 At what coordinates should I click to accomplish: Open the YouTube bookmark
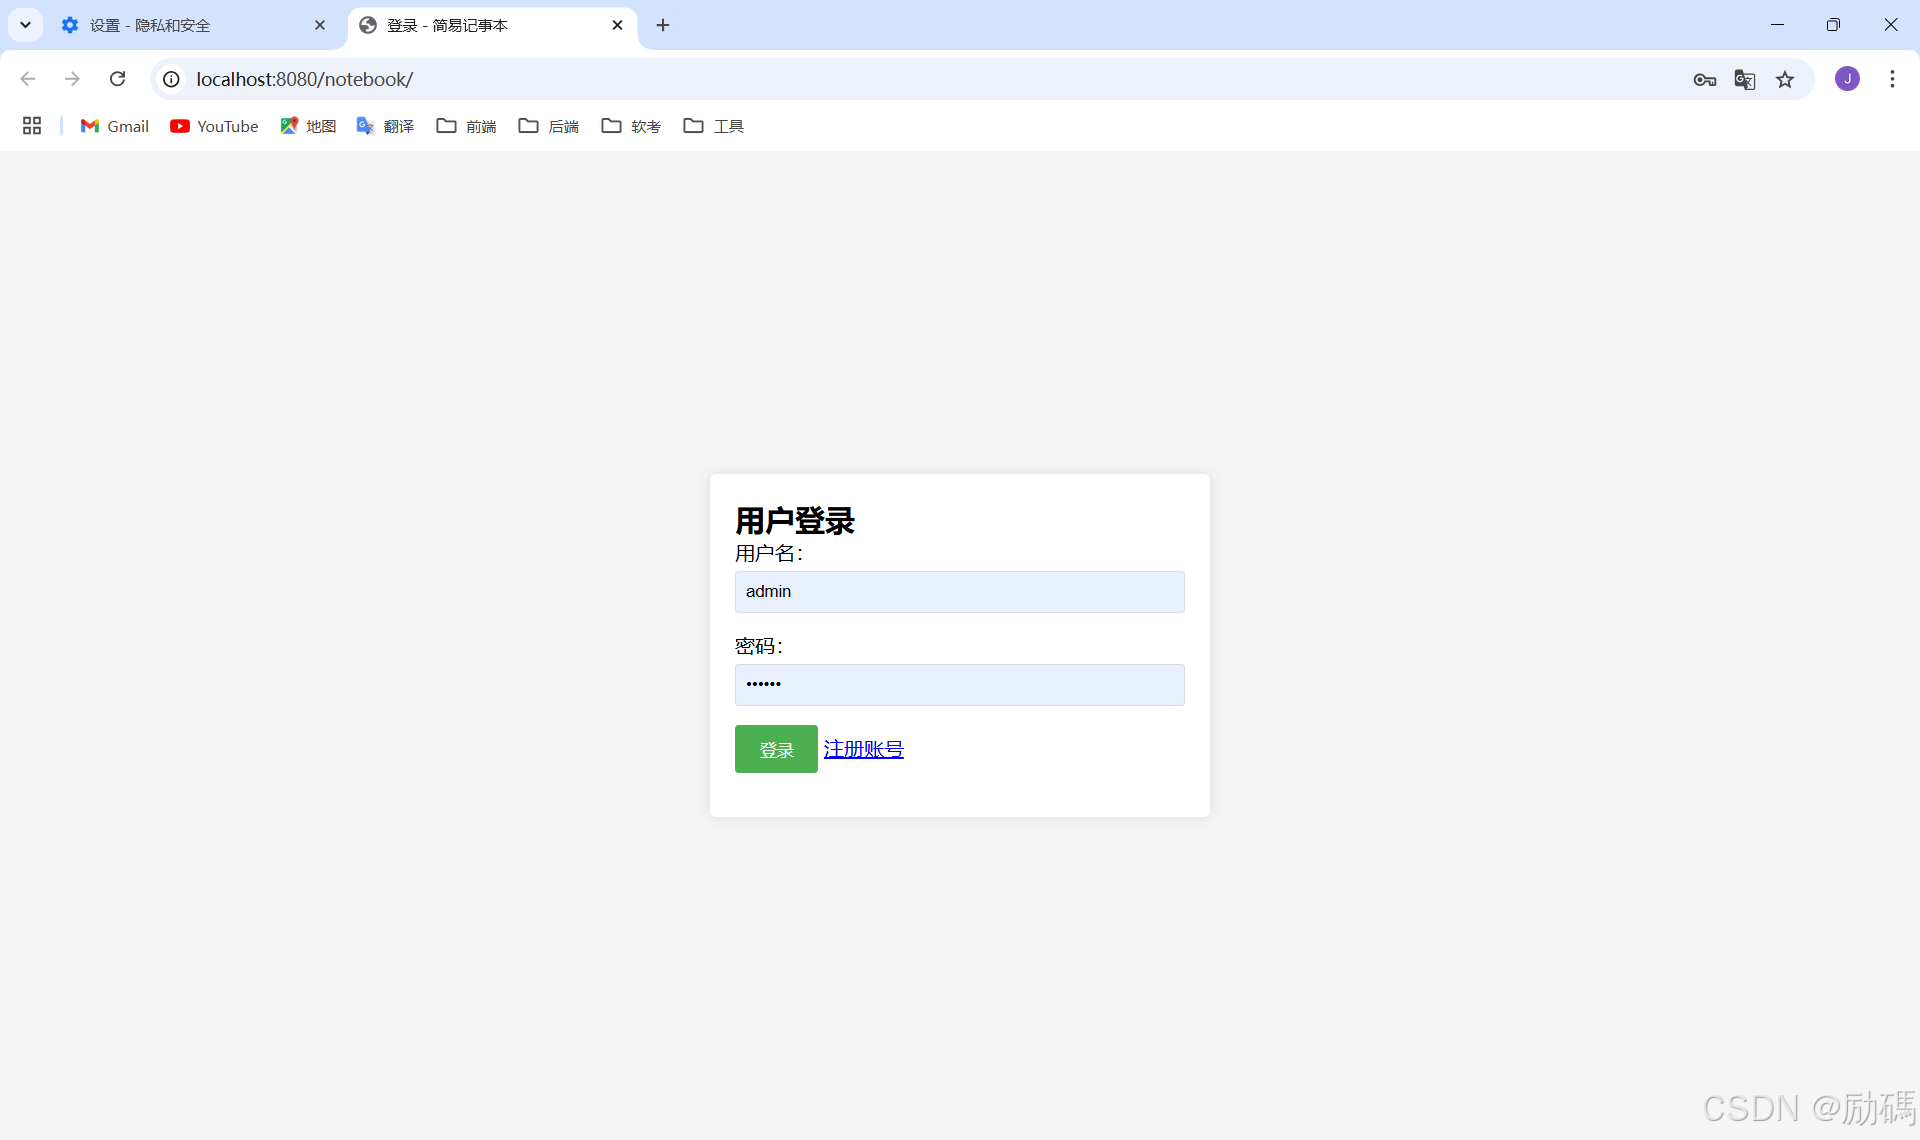(x=214, y=126)
